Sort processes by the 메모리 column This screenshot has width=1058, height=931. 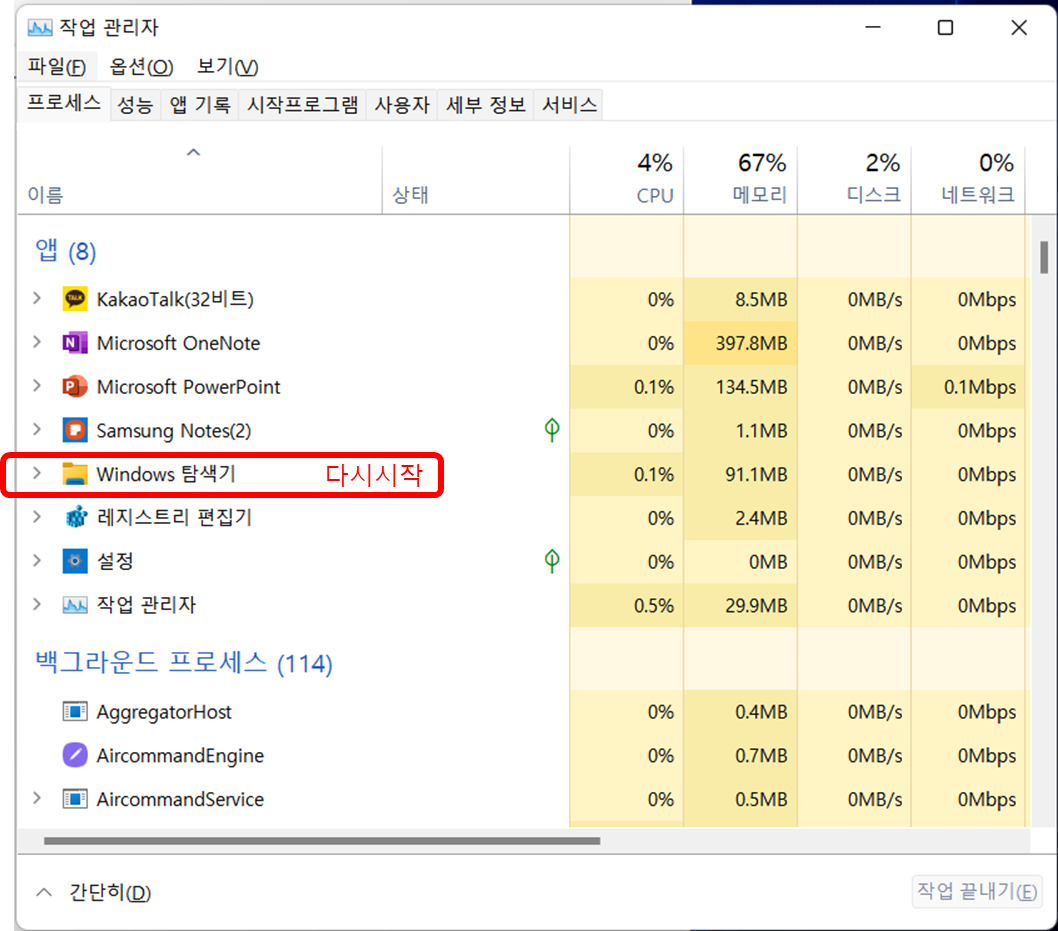(x=740, y=180)
